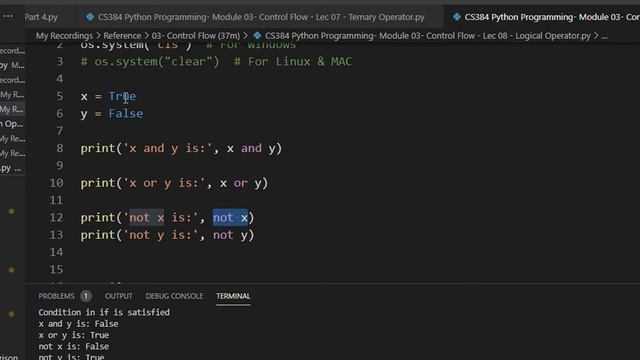Select the 'Op...' item in the sidebar
Screen dimensions: 640x360
[x=12, y=124]
